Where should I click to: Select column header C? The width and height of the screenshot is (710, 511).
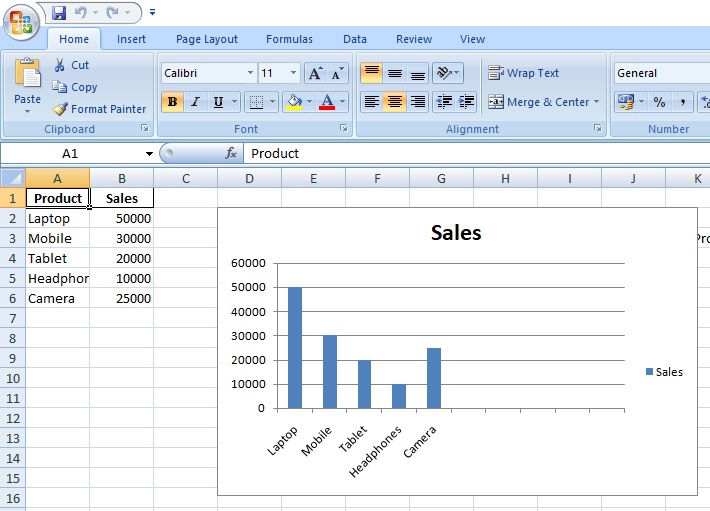click(186, 178)
